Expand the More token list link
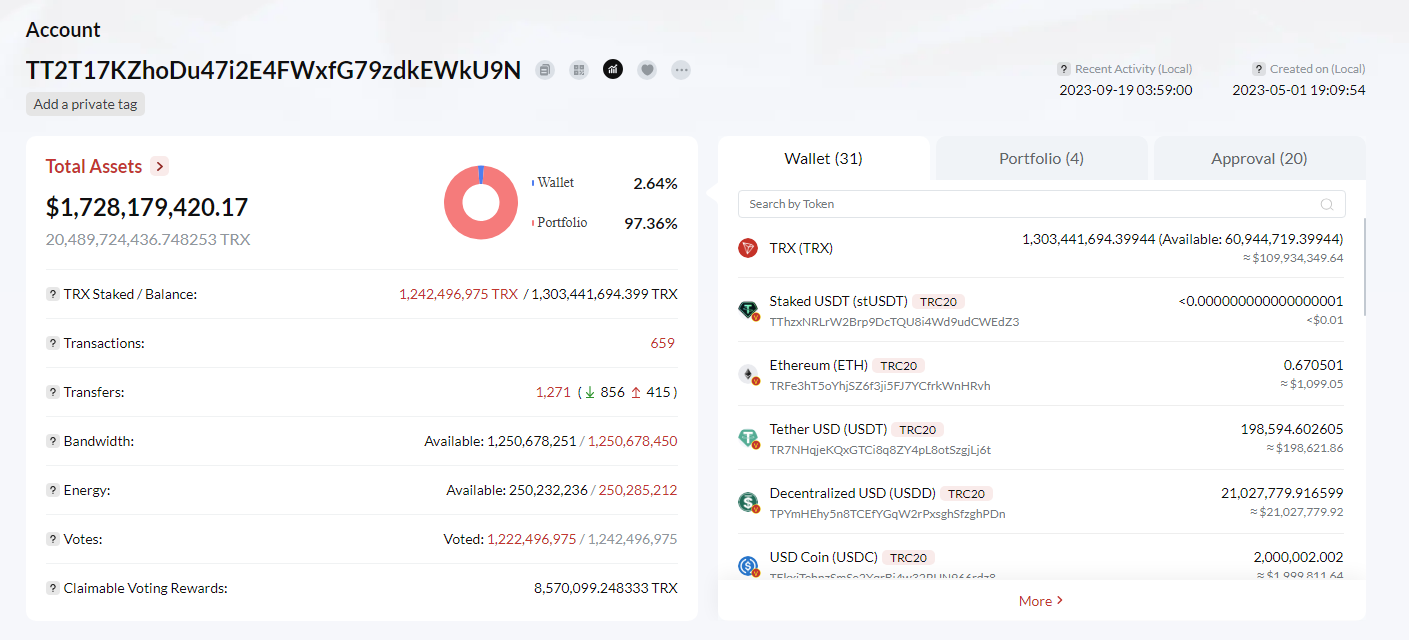This screenshot has height=640, width=1409. pyautogui.click(x=1041, y=601)
